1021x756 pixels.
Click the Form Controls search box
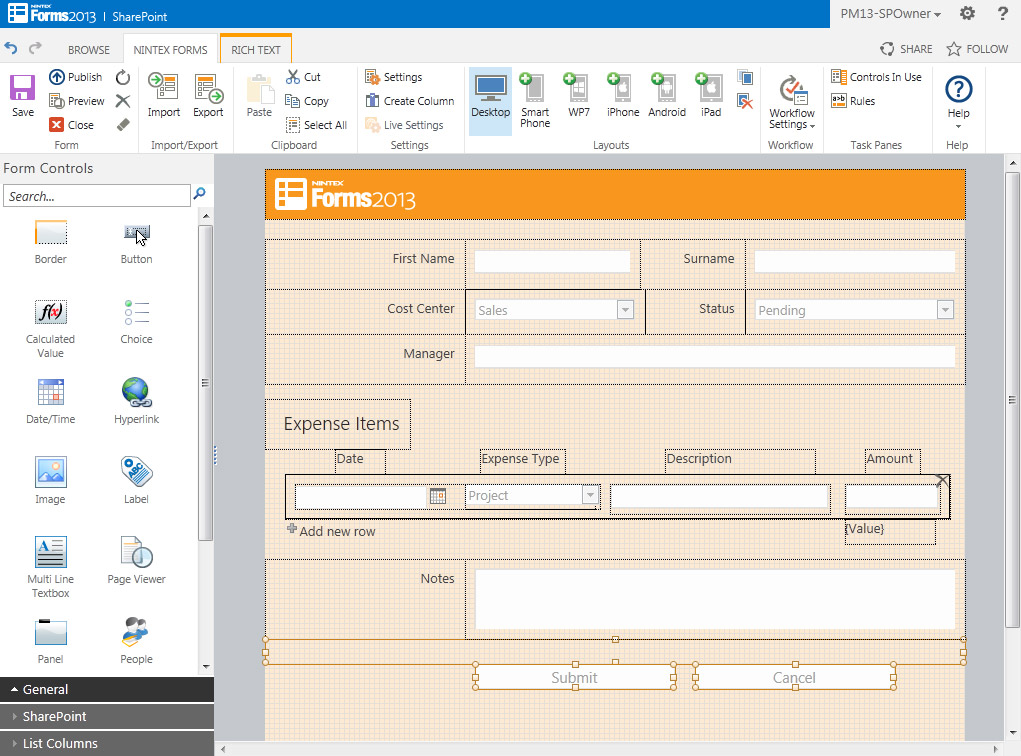pos(97,196)
